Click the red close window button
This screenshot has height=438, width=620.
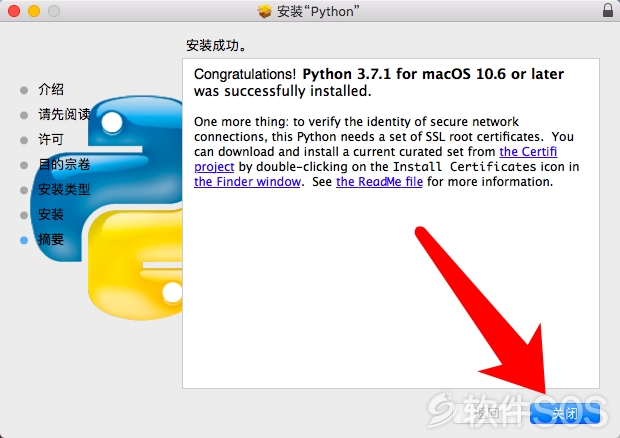point(14,11)
